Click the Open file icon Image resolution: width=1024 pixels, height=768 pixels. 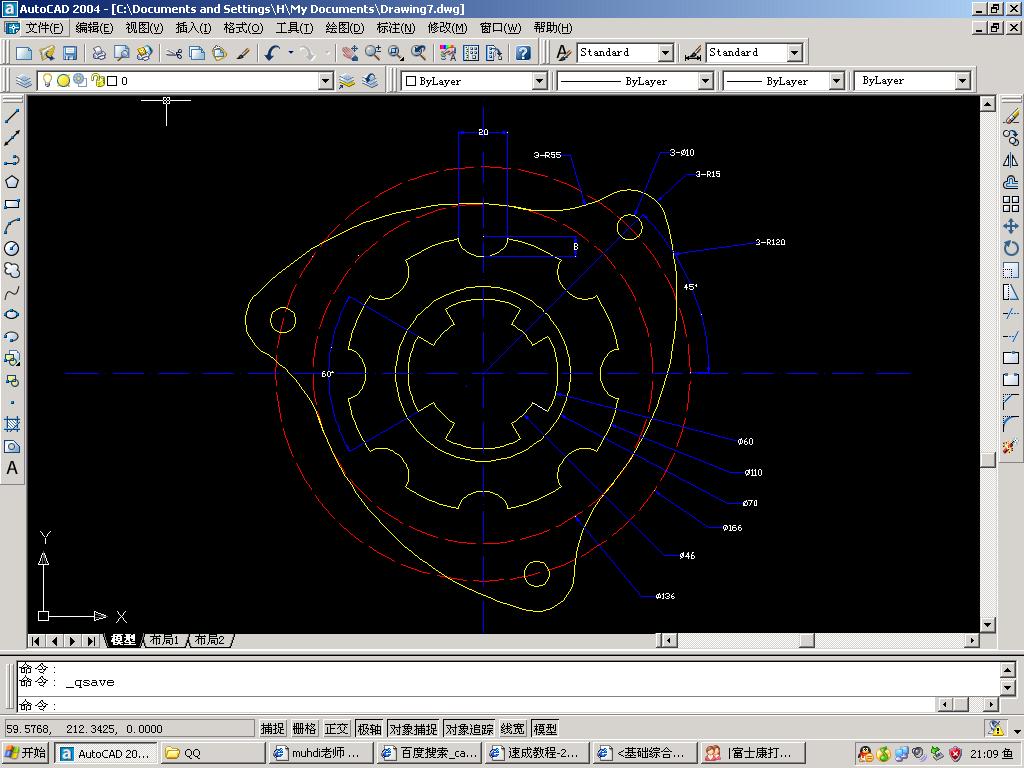point(47,53)
